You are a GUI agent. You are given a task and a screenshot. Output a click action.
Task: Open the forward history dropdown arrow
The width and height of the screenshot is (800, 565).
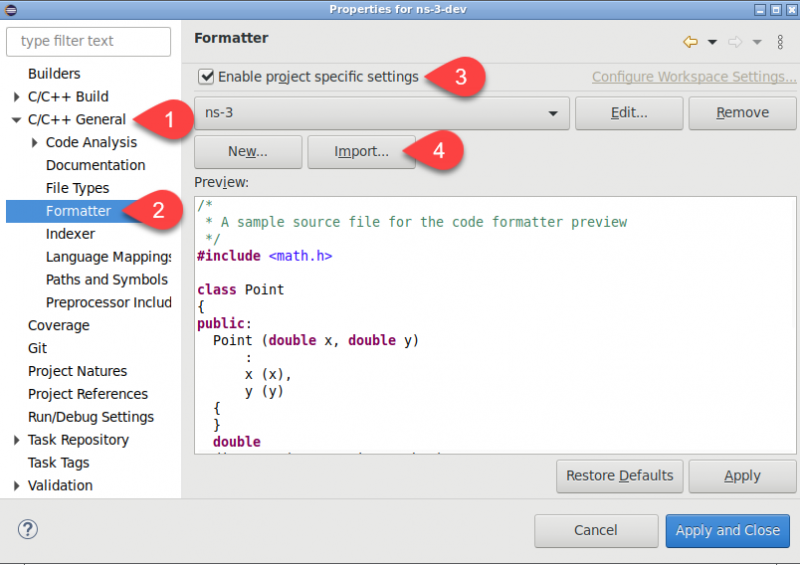coord(757,42)
